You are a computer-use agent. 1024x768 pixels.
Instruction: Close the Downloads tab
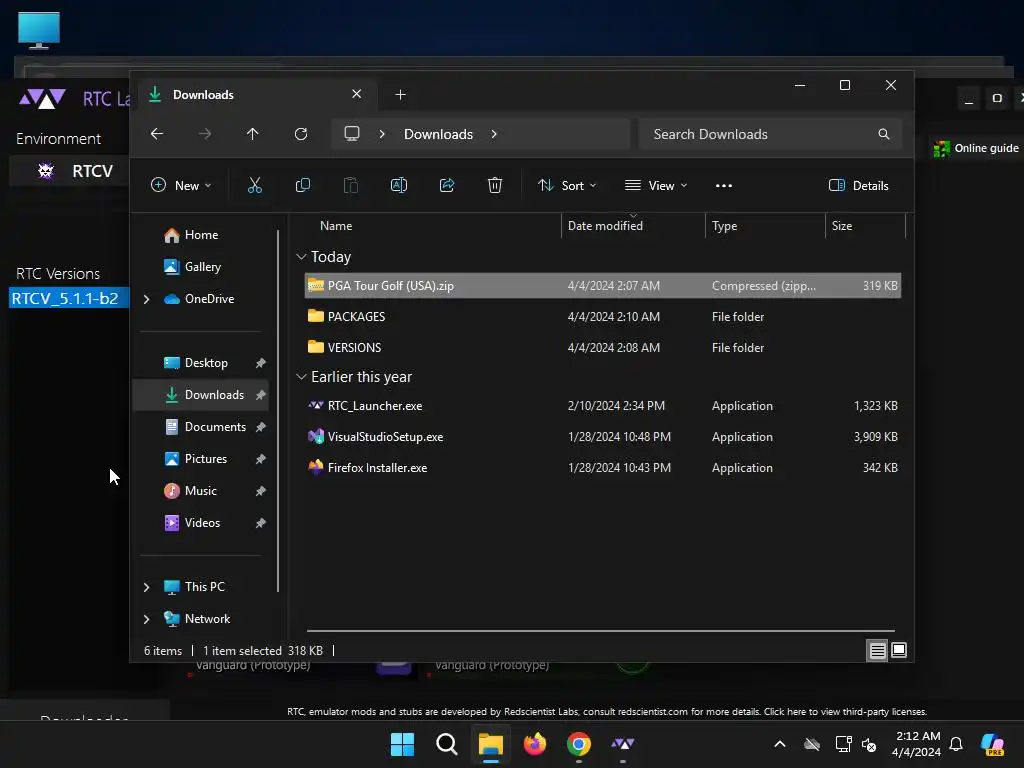pyautogui.click(x=357, y=94)
